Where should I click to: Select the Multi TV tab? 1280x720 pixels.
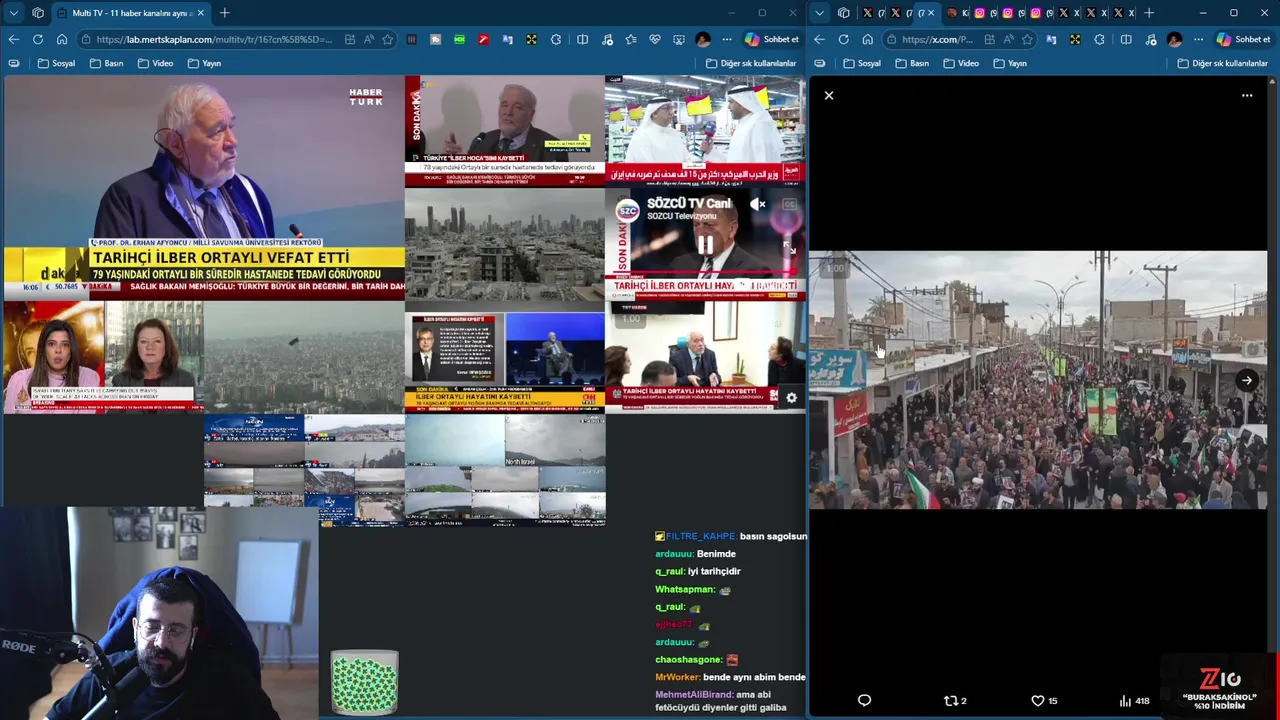[130, 13]
